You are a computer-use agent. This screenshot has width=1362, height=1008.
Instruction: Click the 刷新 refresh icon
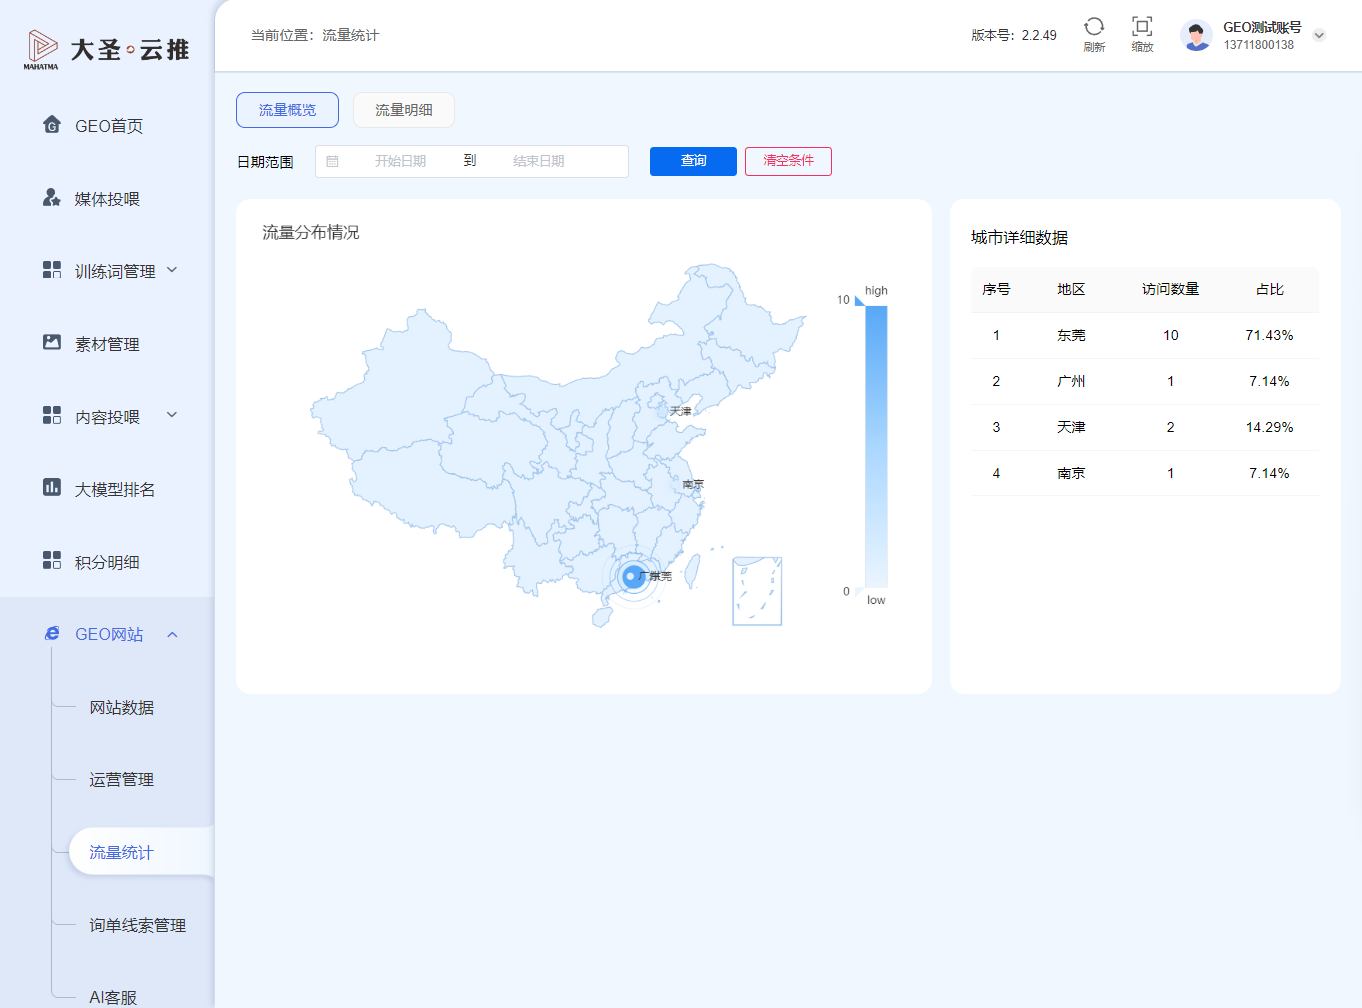1094,27
